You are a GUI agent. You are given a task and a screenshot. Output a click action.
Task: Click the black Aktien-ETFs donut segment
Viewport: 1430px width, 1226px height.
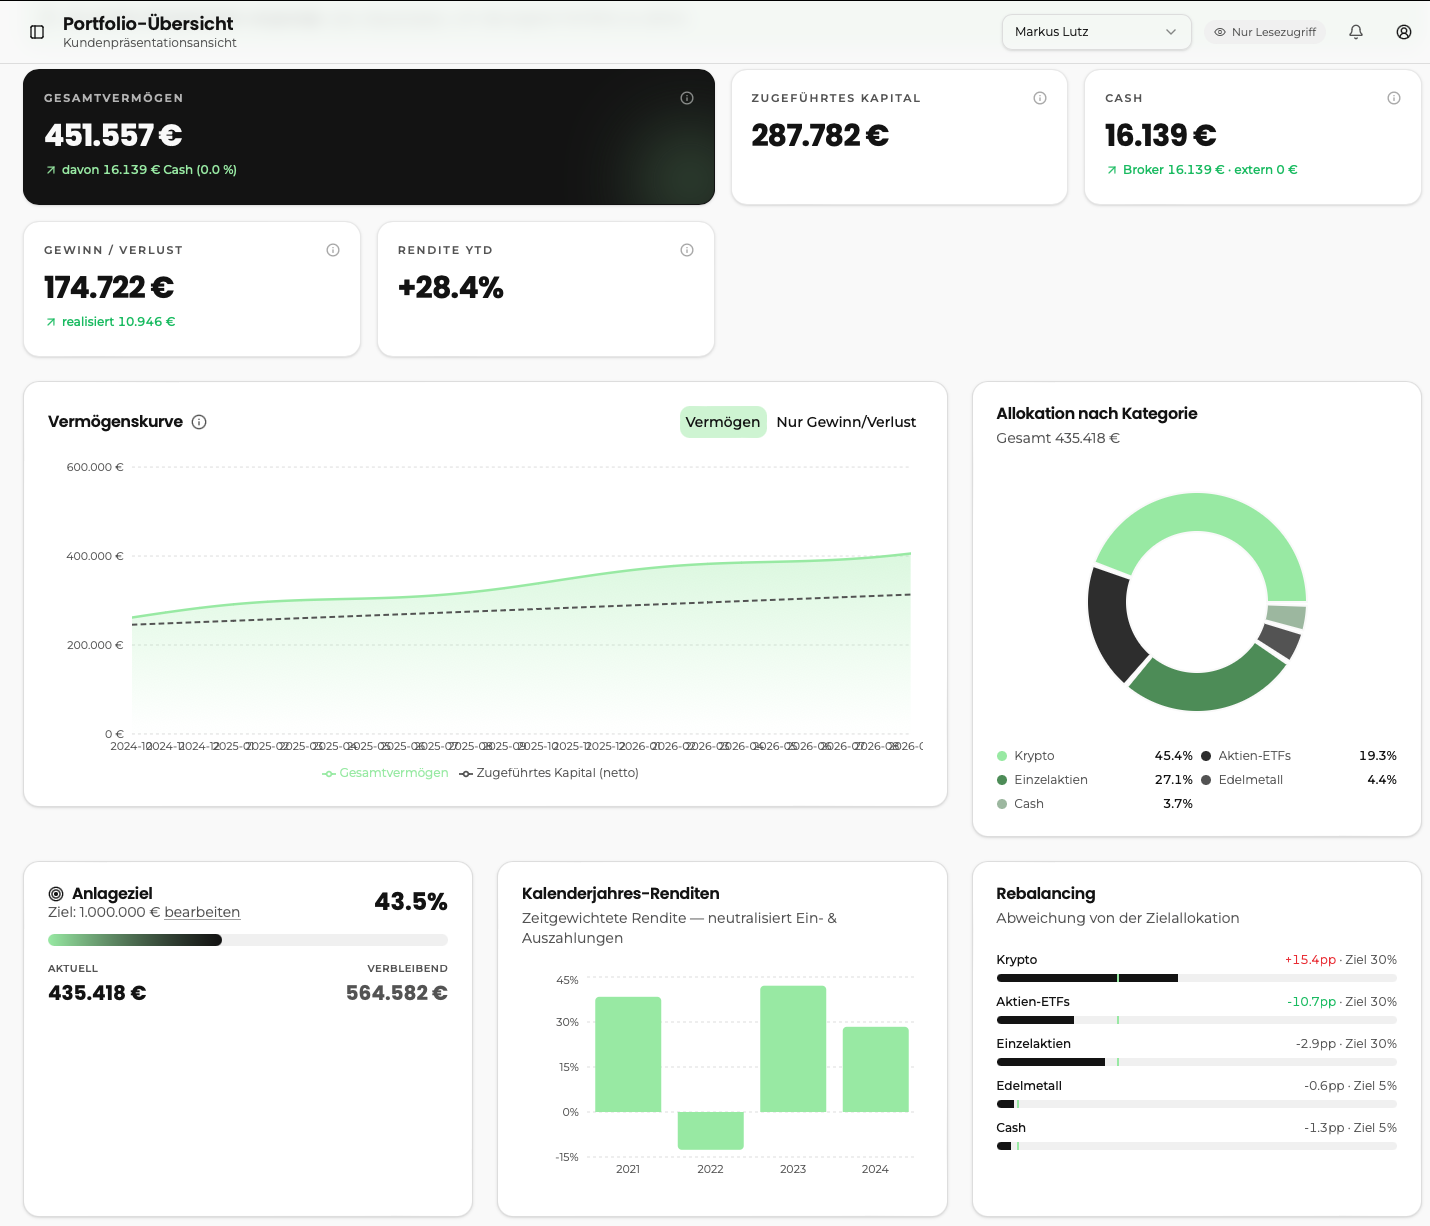[x=1109, y=624]
